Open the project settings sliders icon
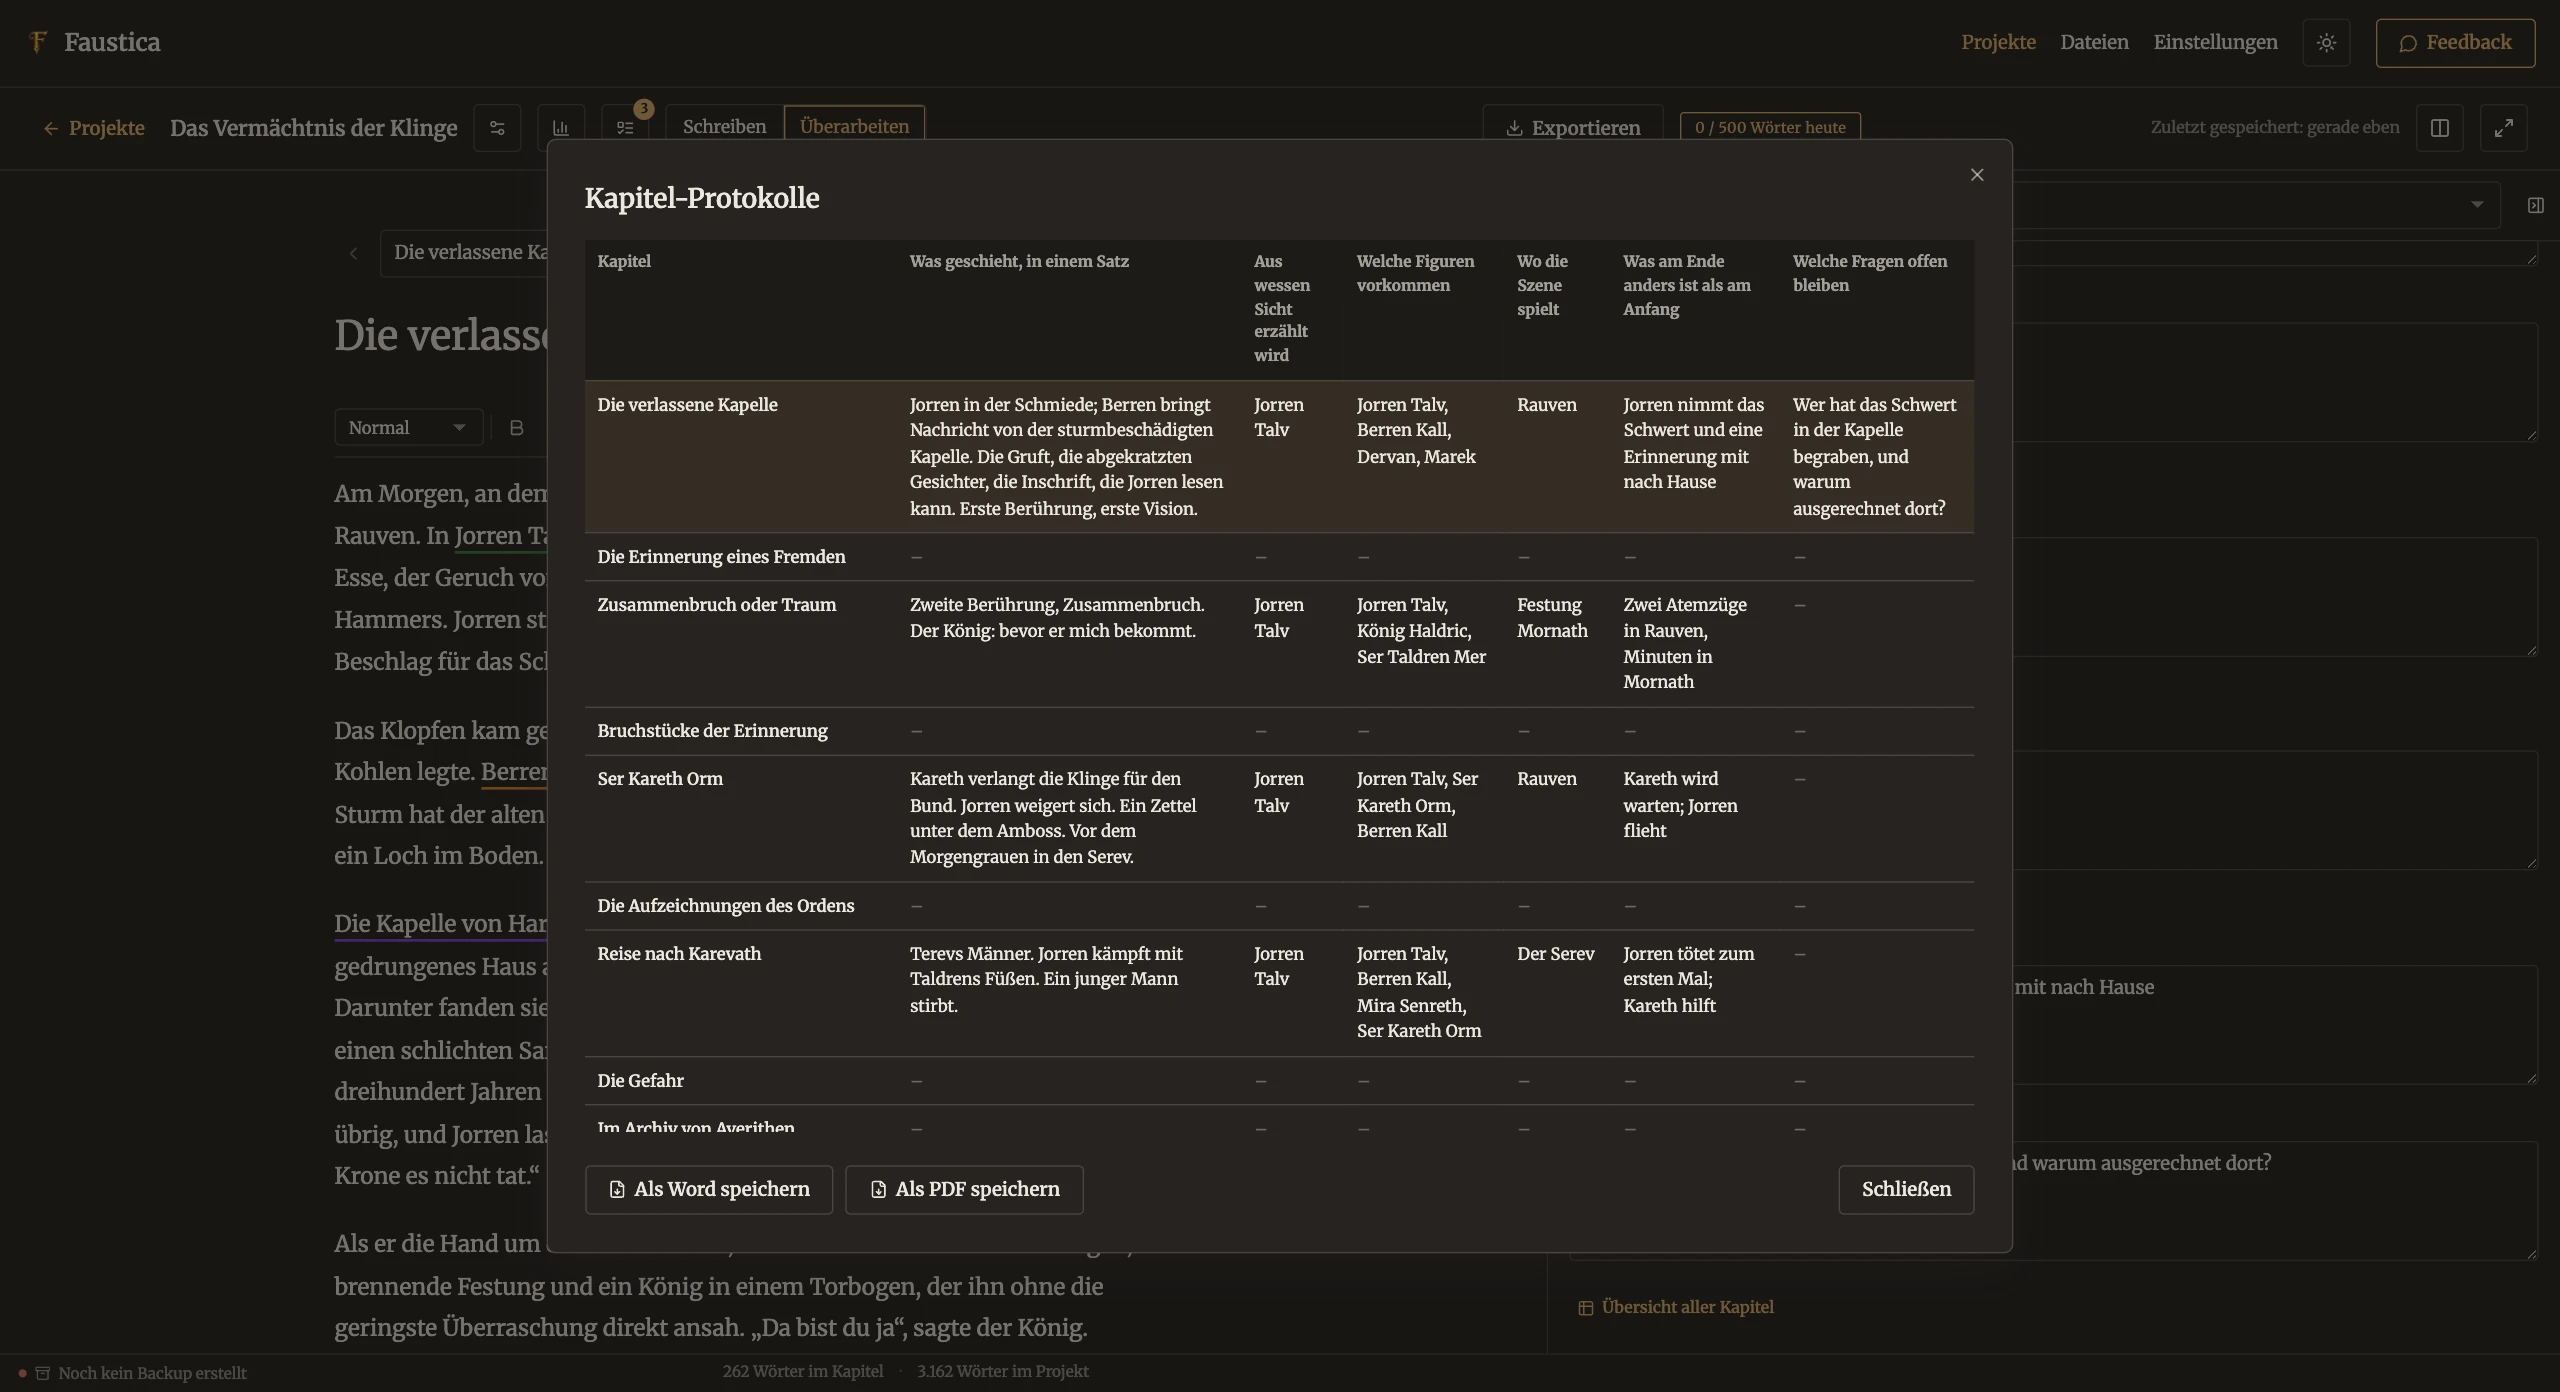 click(x=497, y=128)
